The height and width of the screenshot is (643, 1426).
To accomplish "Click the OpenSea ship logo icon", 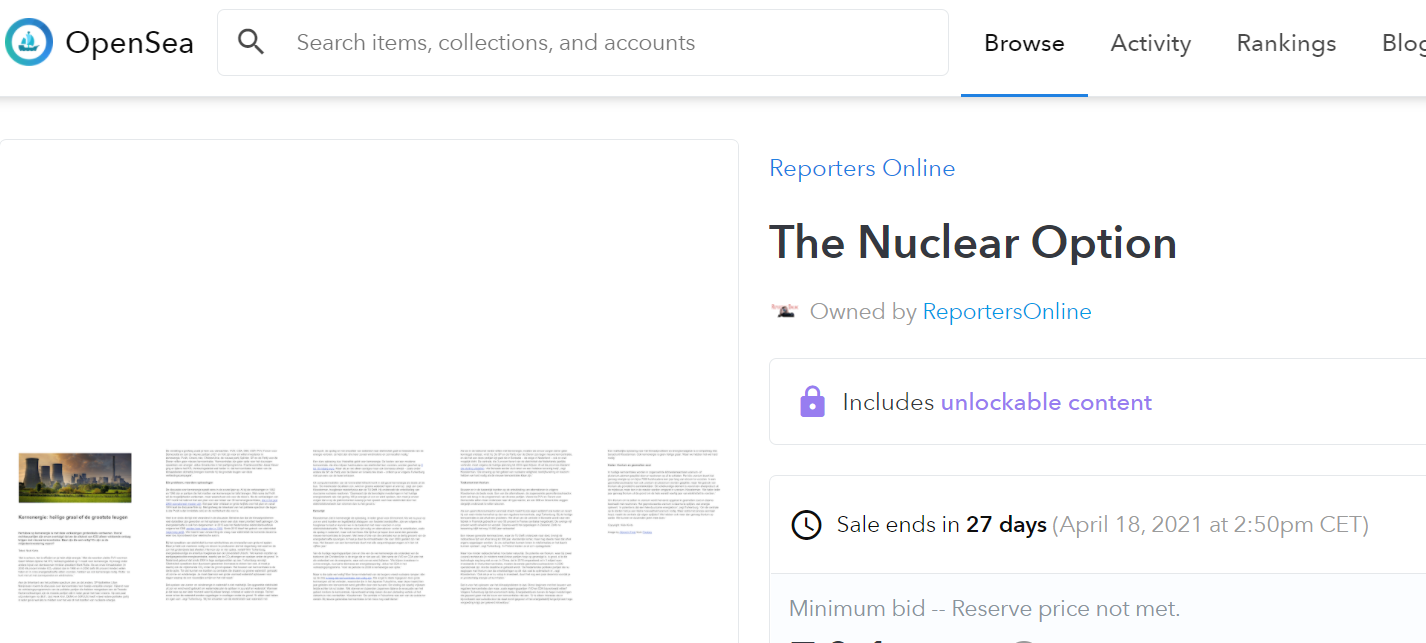I will tap(29, 43).
